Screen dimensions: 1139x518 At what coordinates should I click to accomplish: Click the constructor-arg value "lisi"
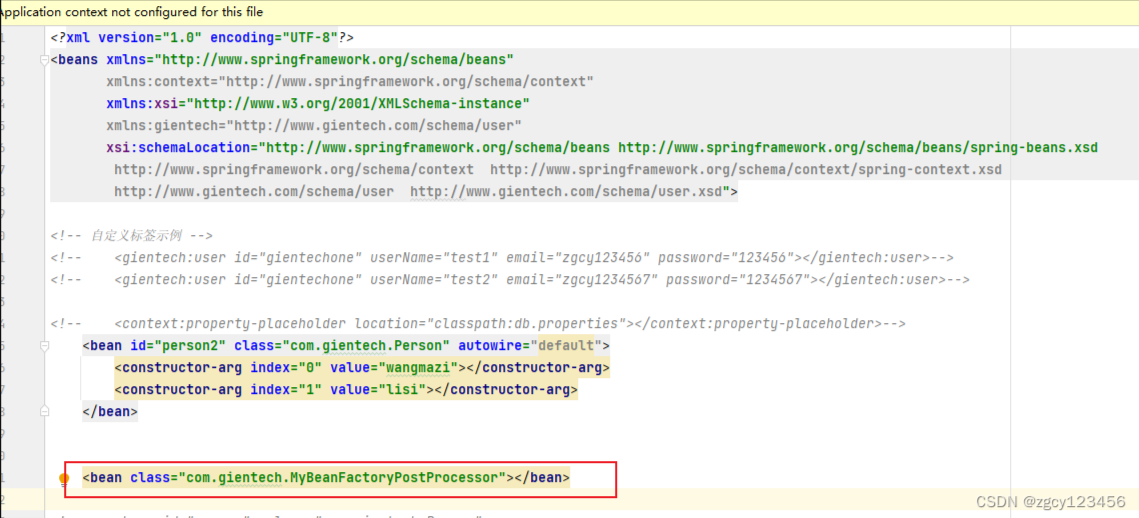point(402,390)
